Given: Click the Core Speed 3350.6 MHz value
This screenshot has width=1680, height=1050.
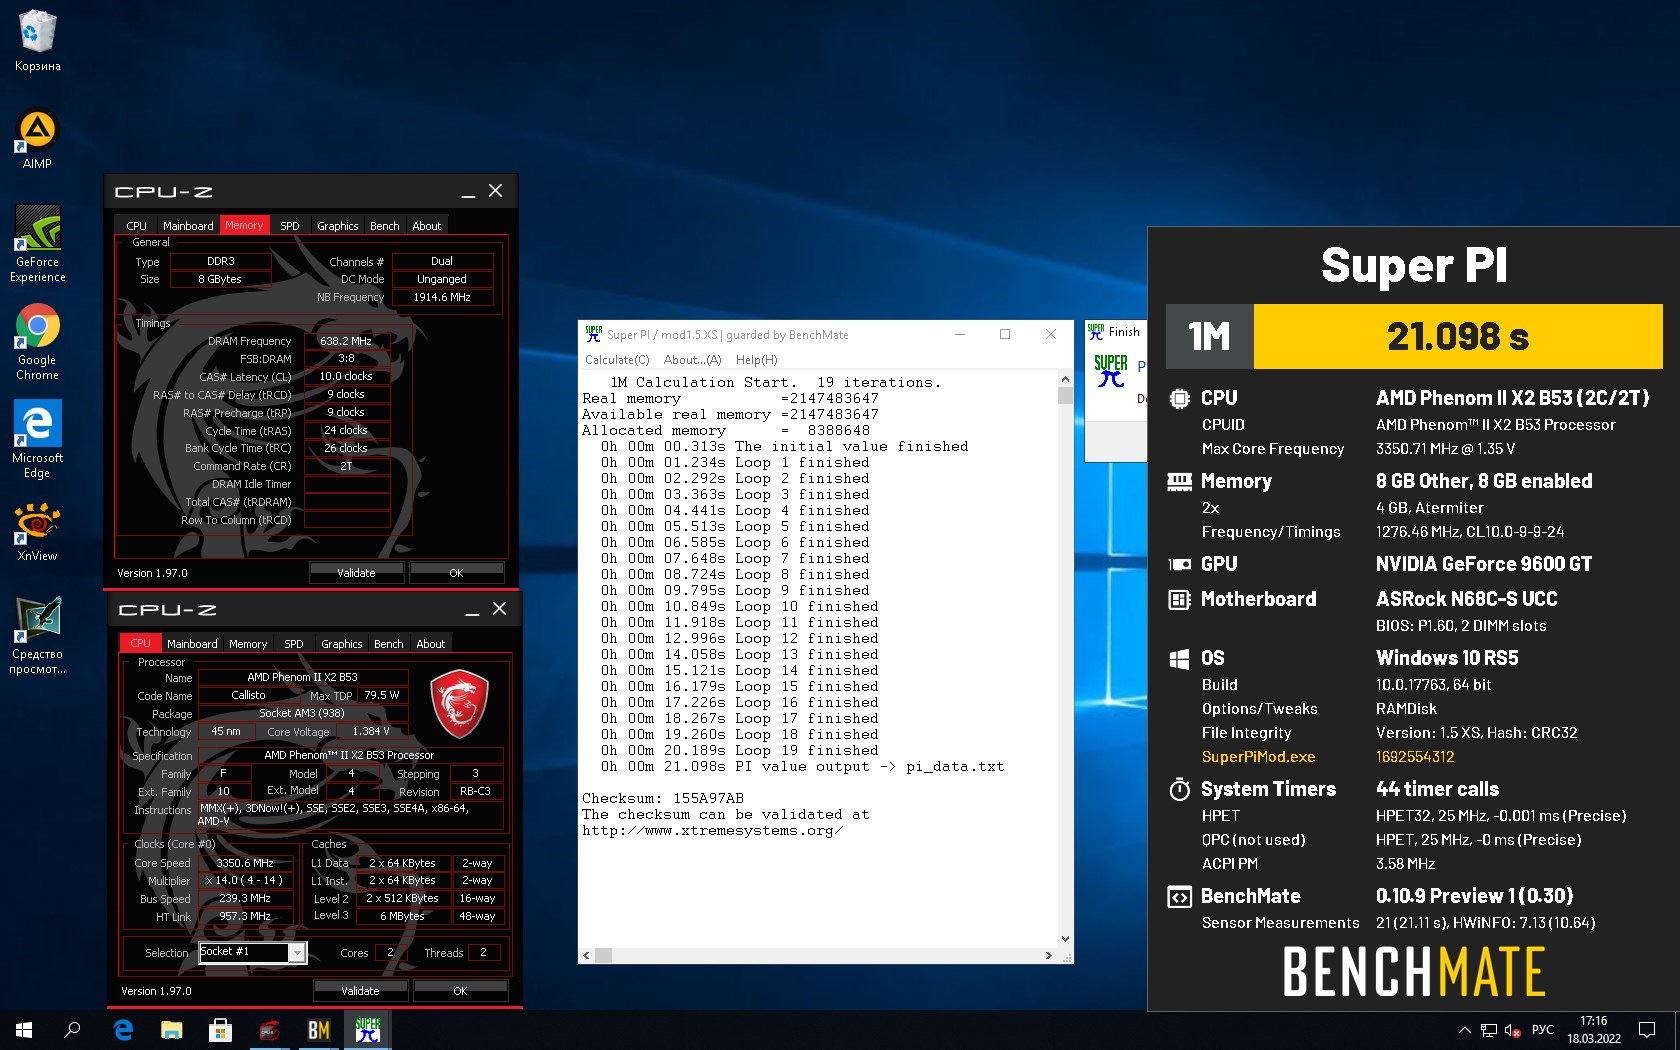Looking at the screenshot, I should click(x=245, y=863).
